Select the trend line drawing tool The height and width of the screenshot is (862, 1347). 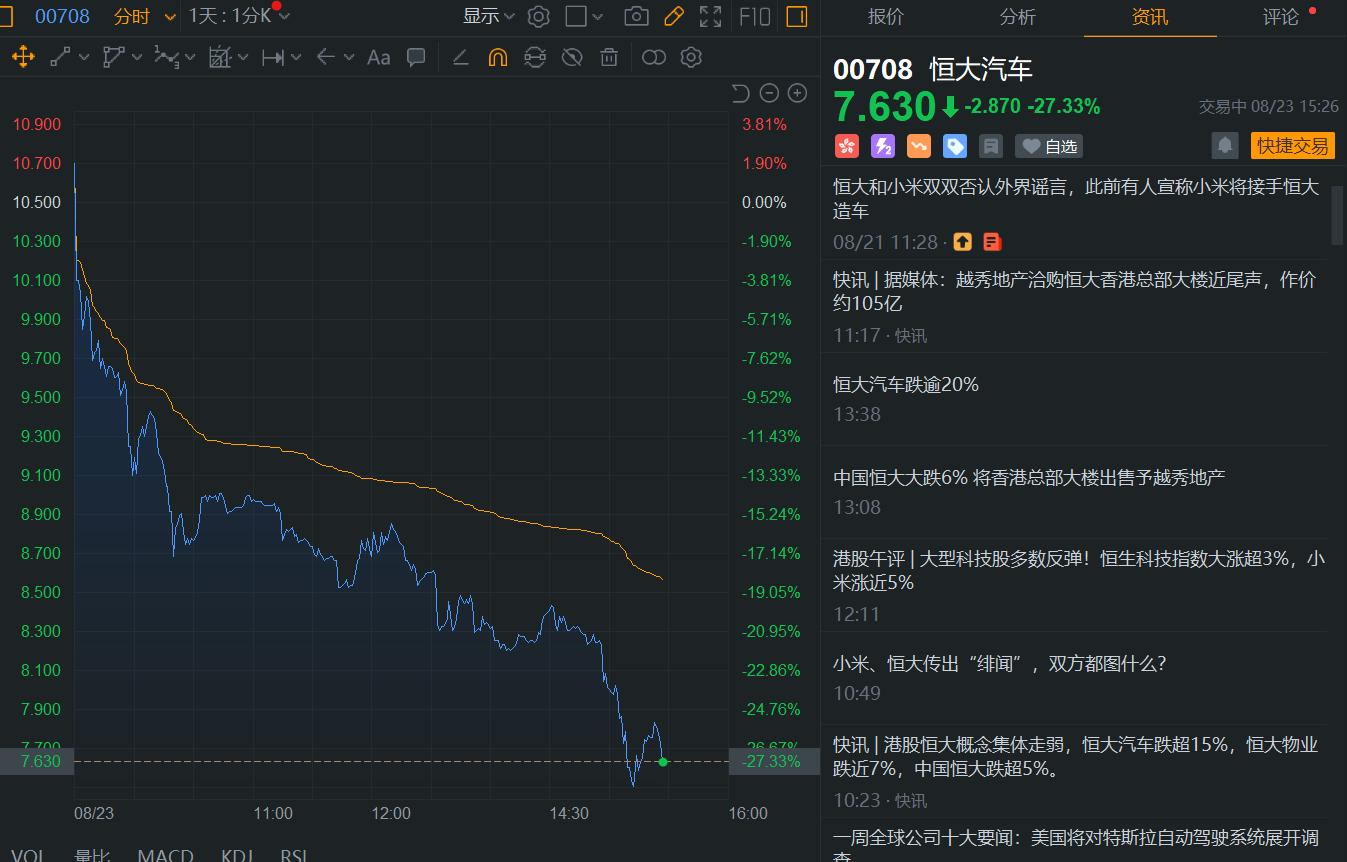[61, 57]
